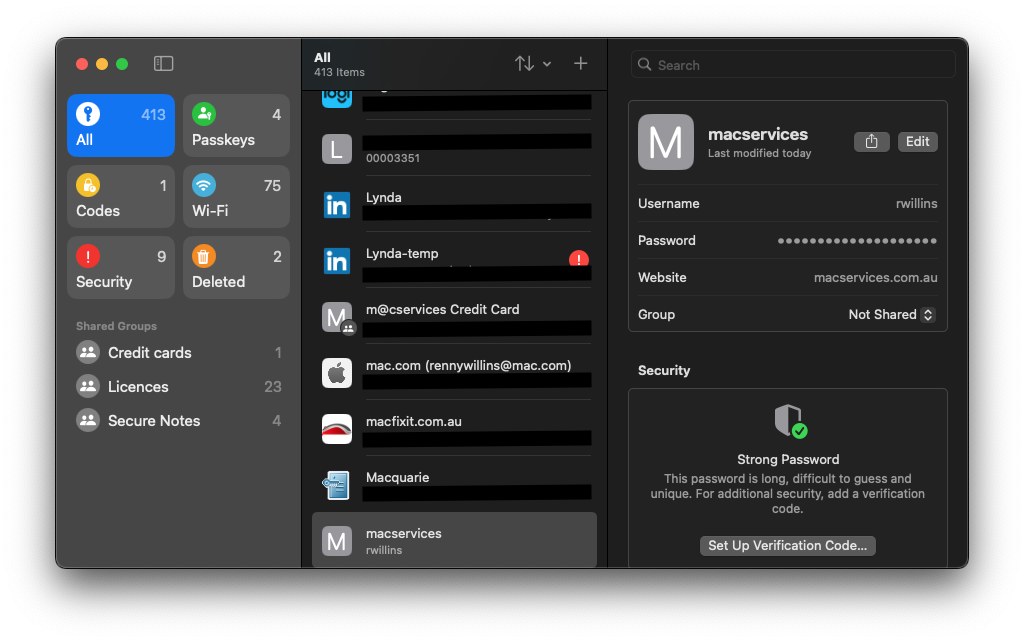Click the large M avatar in details
Image resolution: width=1024 pixels, height=642 pixels.
tap(666, 142)
